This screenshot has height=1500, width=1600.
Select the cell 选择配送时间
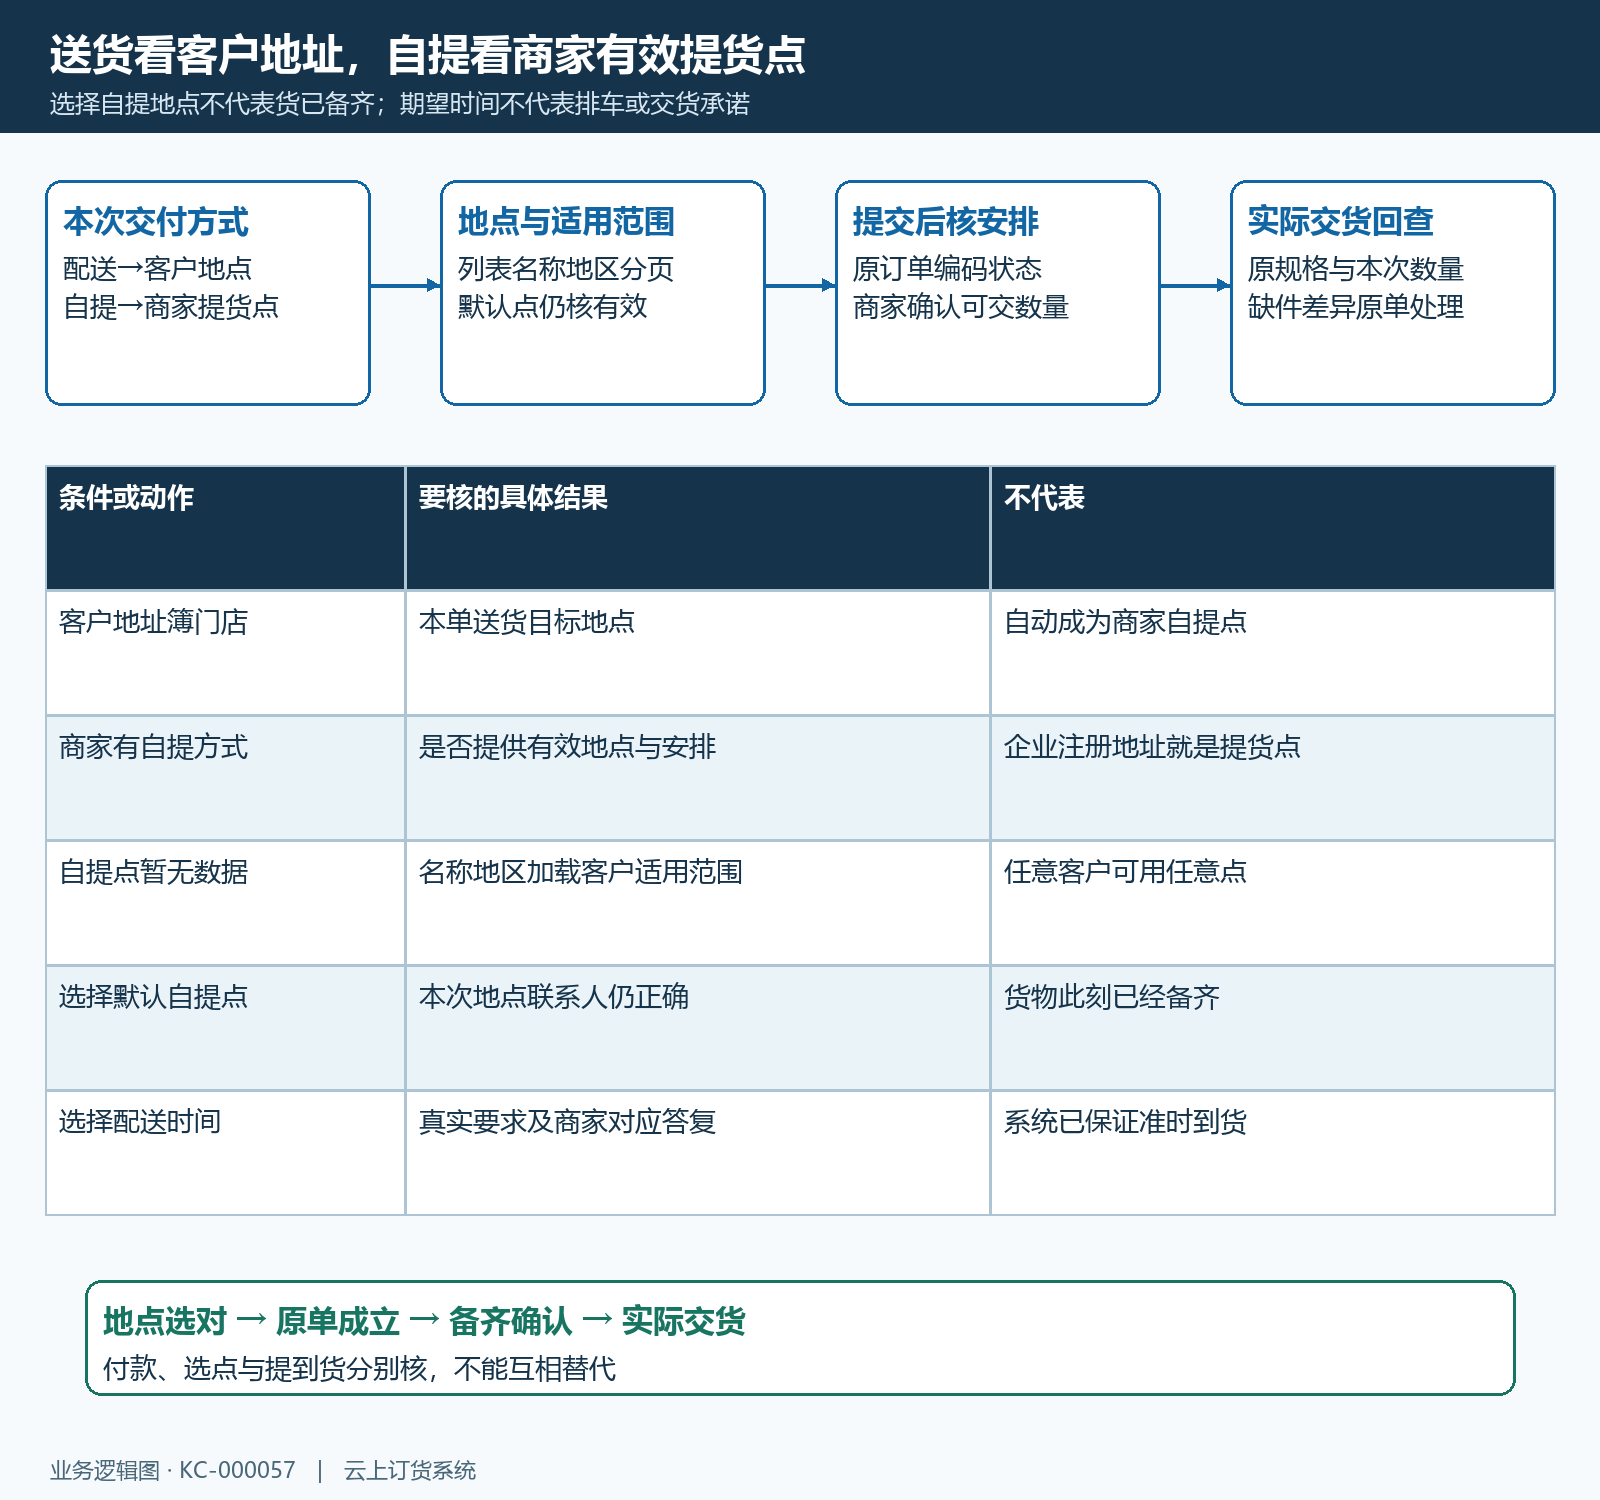(x=226, y=1153)
